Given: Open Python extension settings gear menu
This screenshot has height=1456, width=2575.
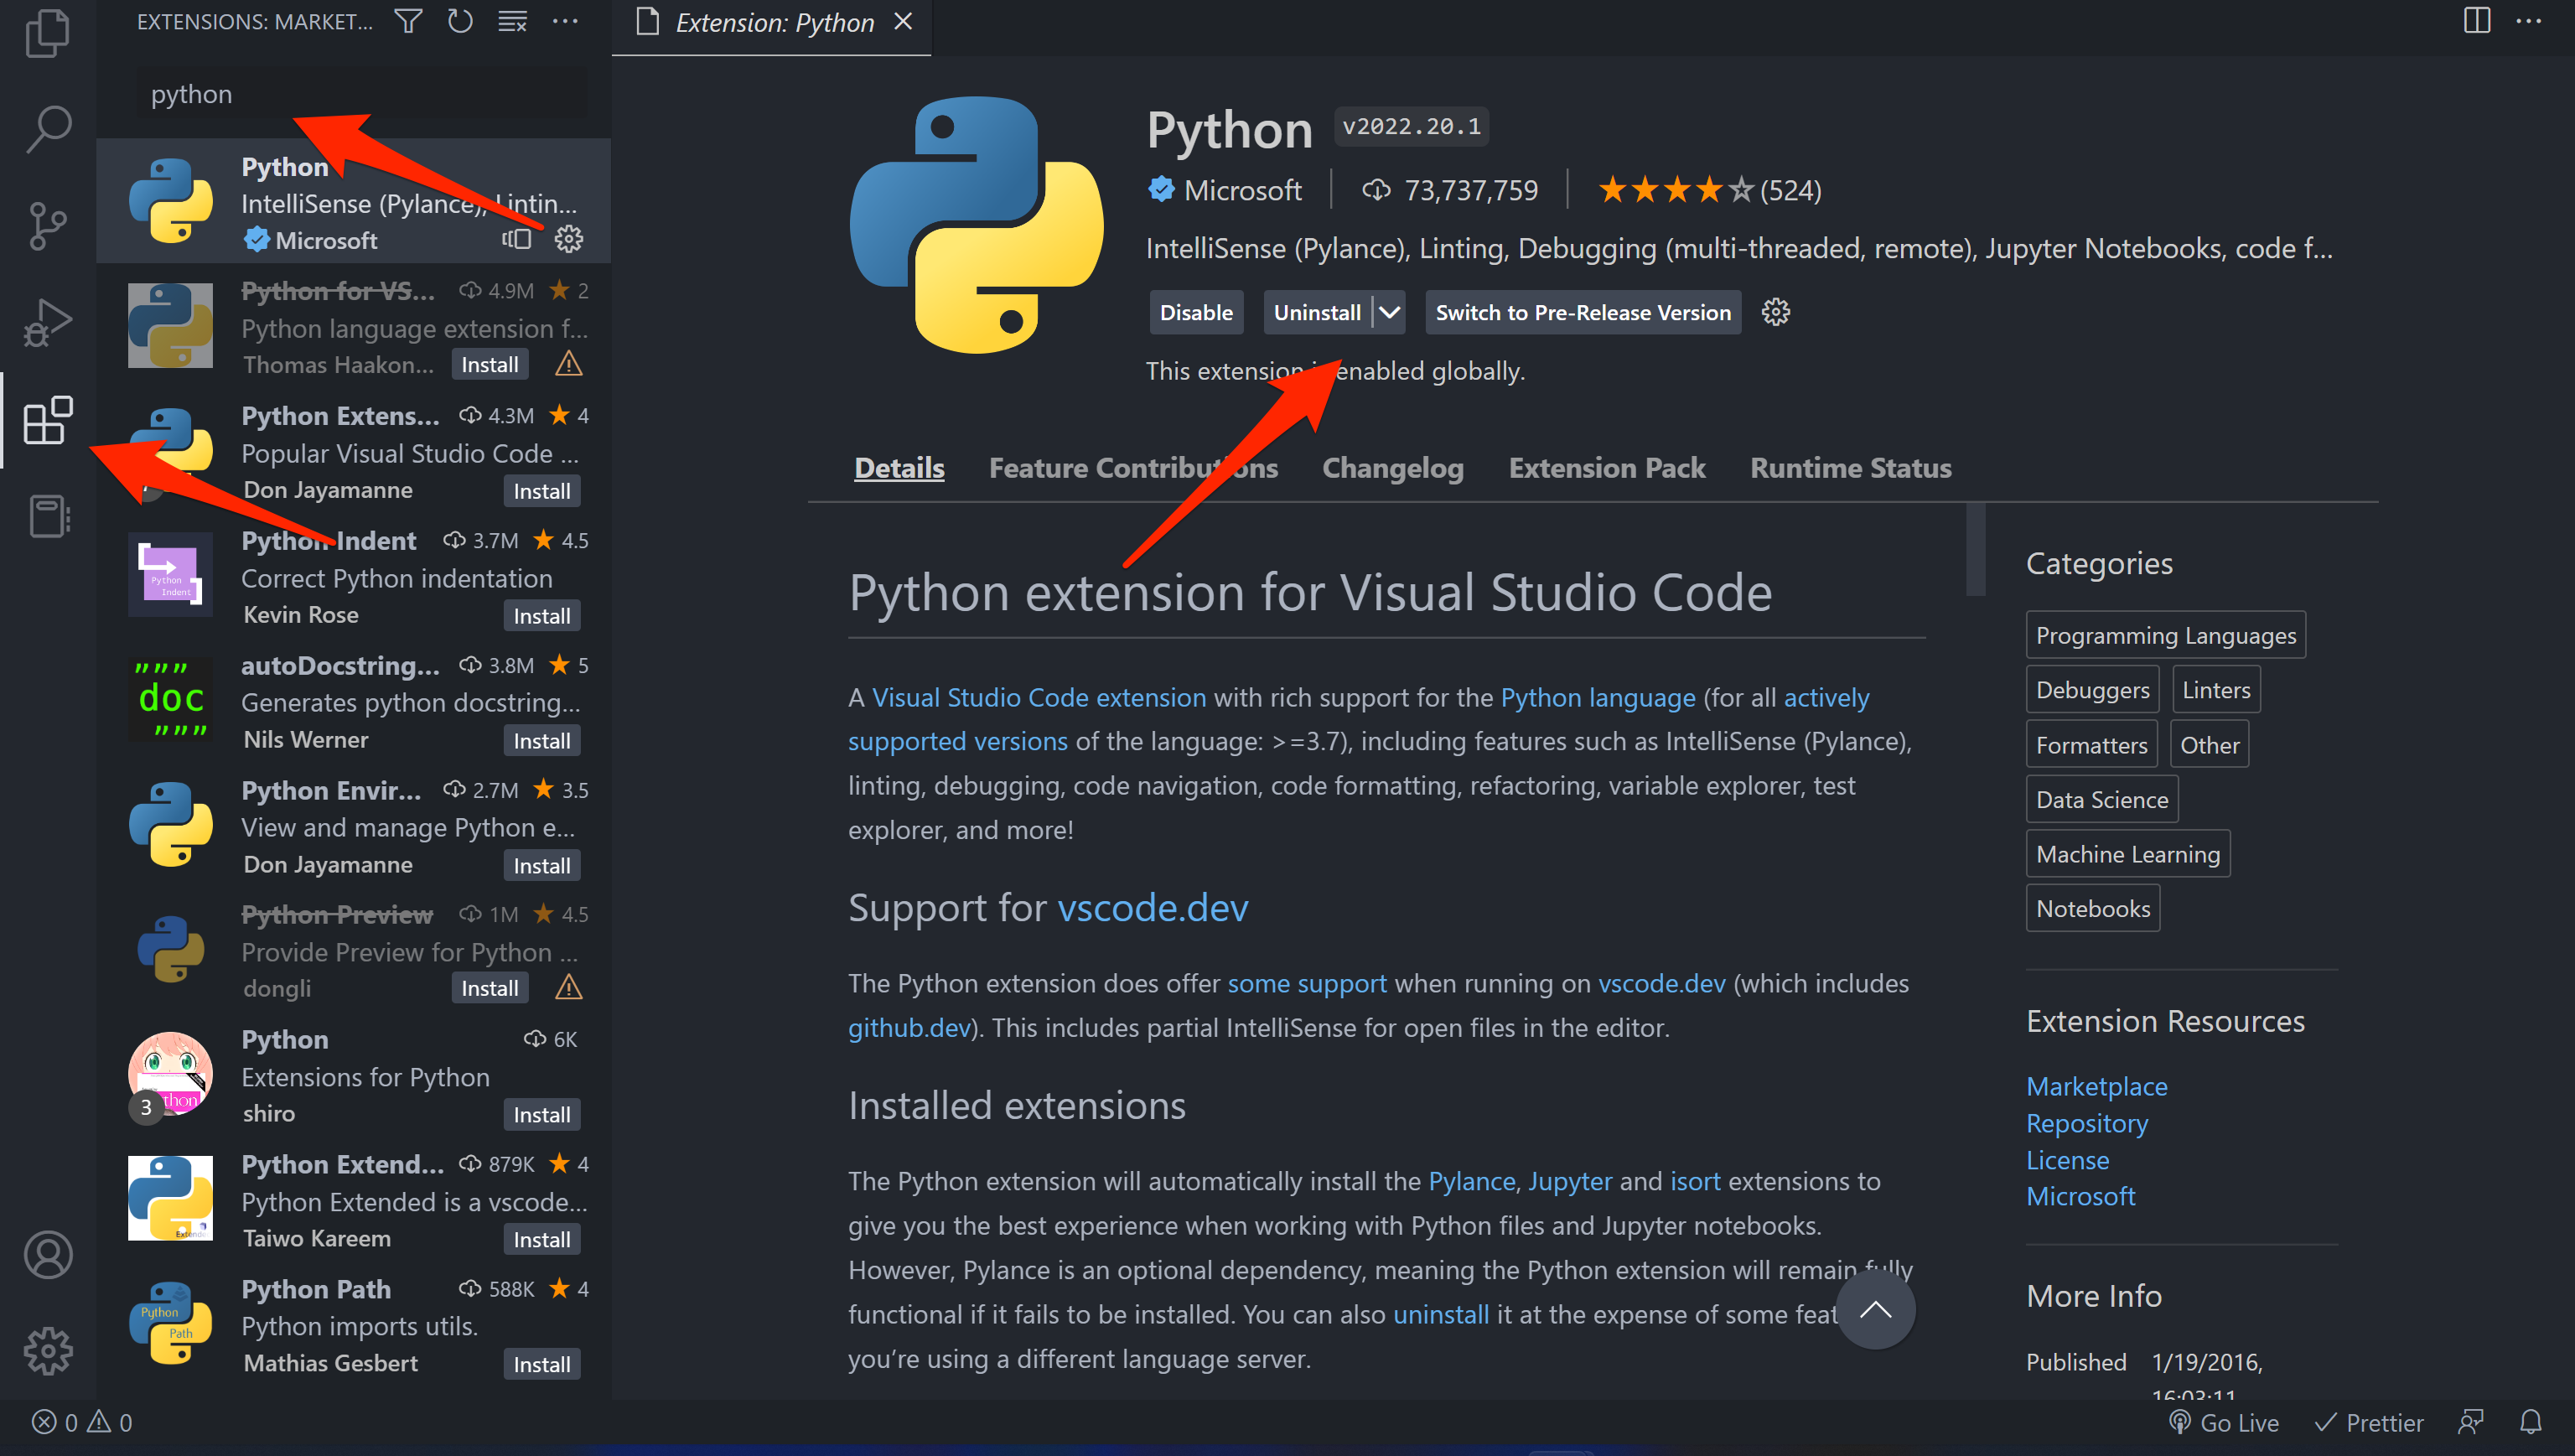Looking at the screenshot, I should pos(1775,313).
